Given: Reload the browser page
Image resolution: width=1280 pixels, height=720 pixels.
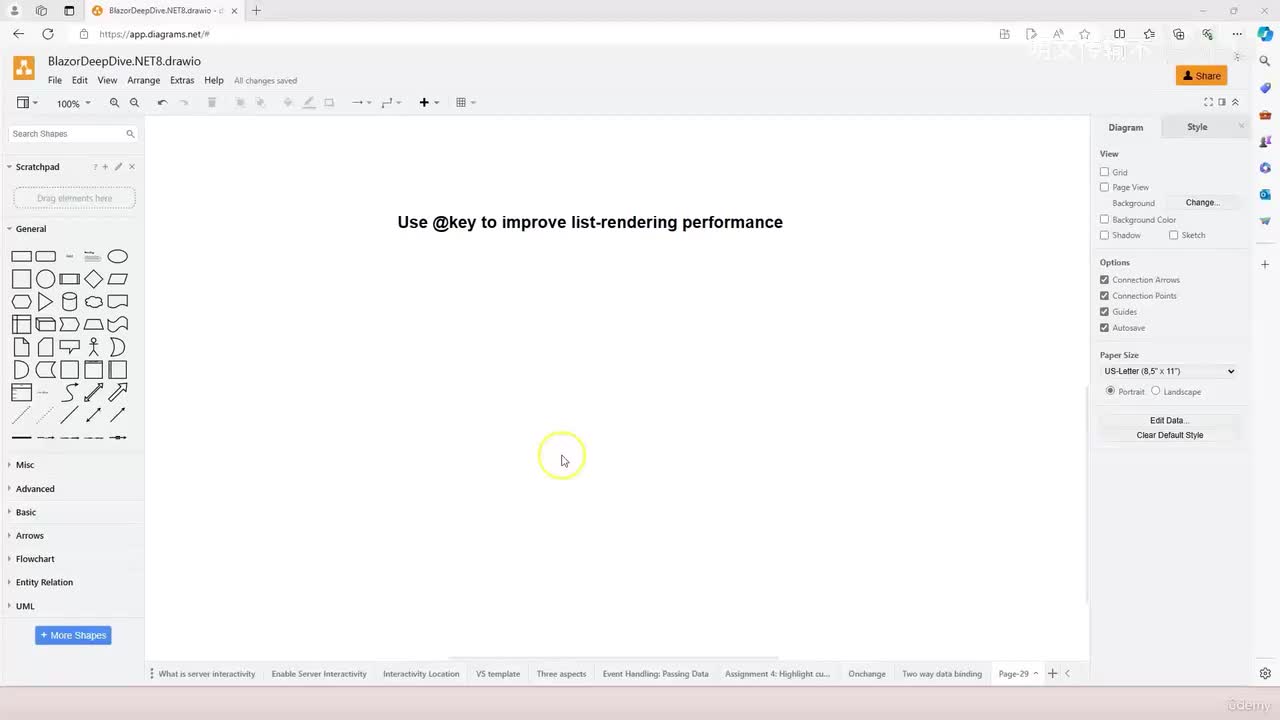Looking at the screenshot, I should (47, 34).
